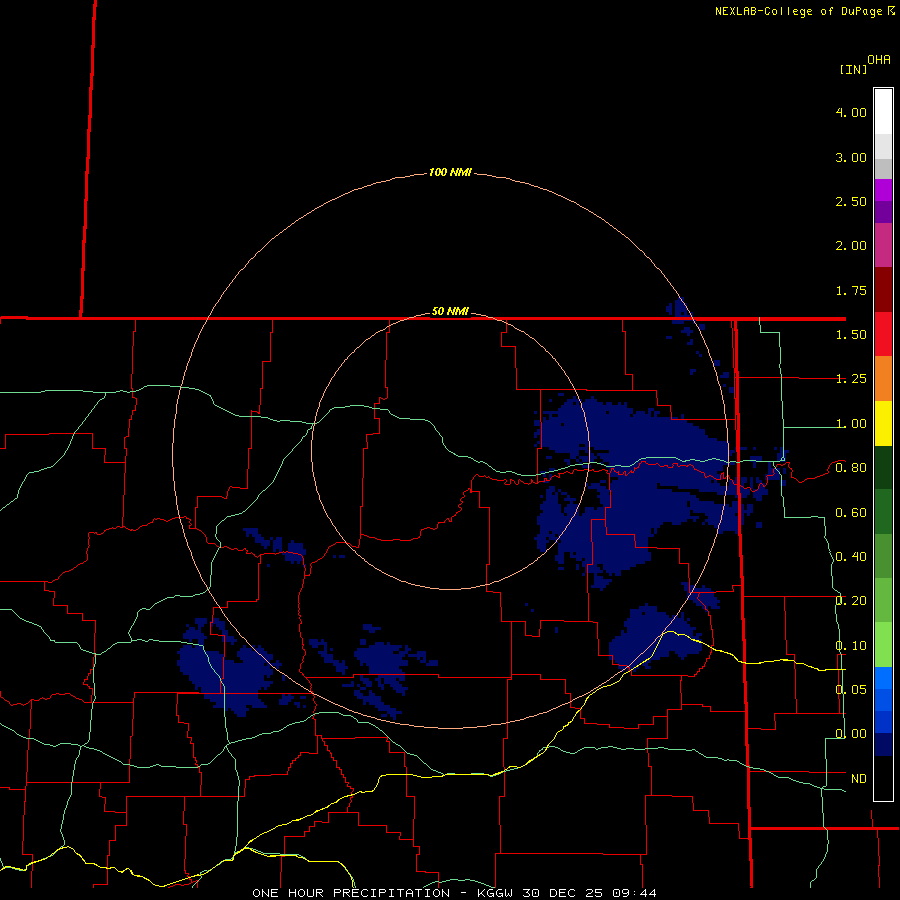900x900 pixels.
Task: Click the 3.00 legend value
Action: point(851,157)
